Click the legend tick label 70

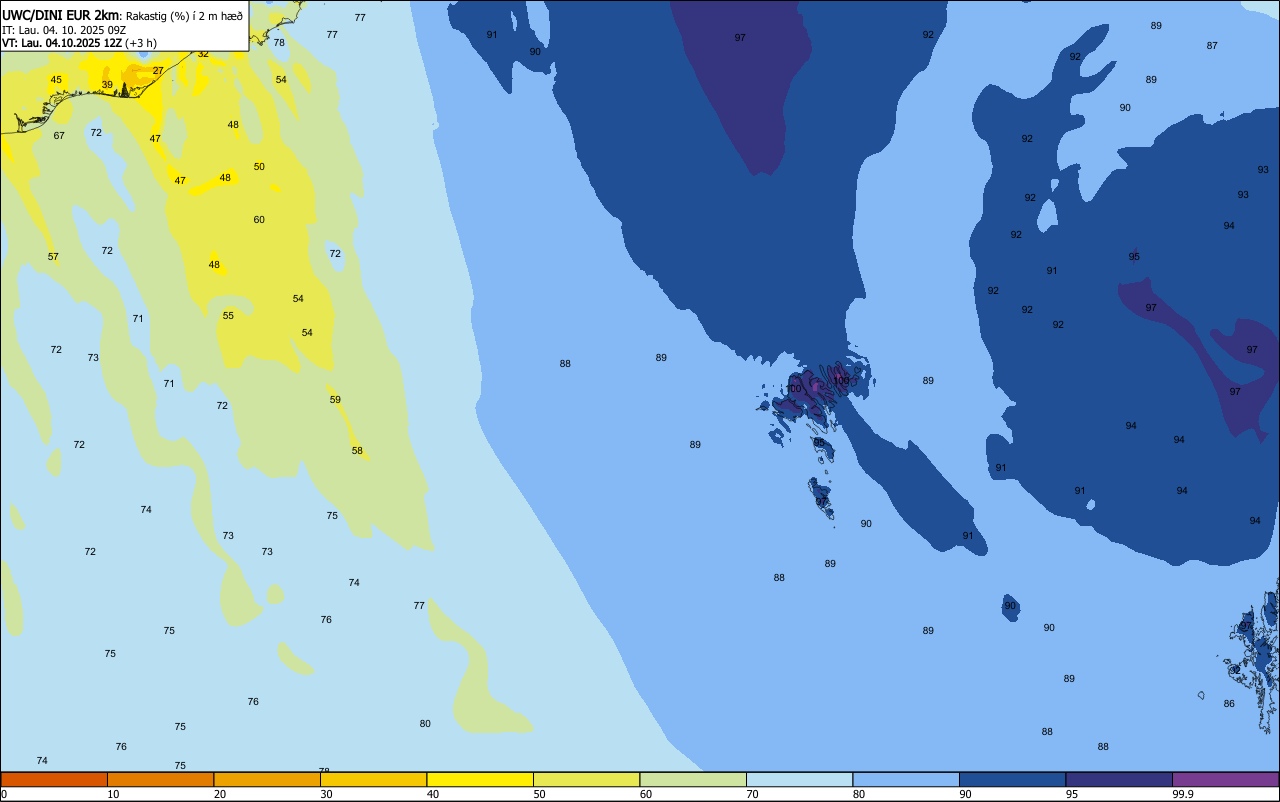[x=752, y=794]
